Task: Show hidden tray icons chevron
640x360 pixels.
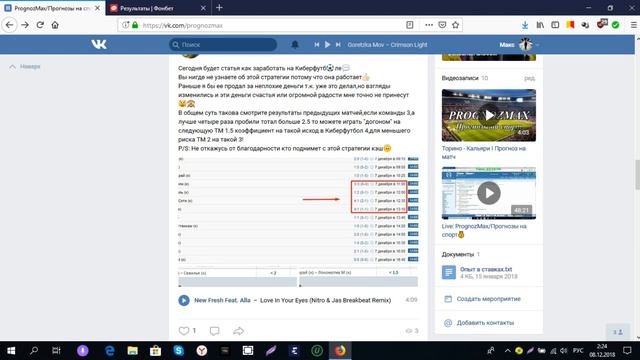Action: (507, 351)
